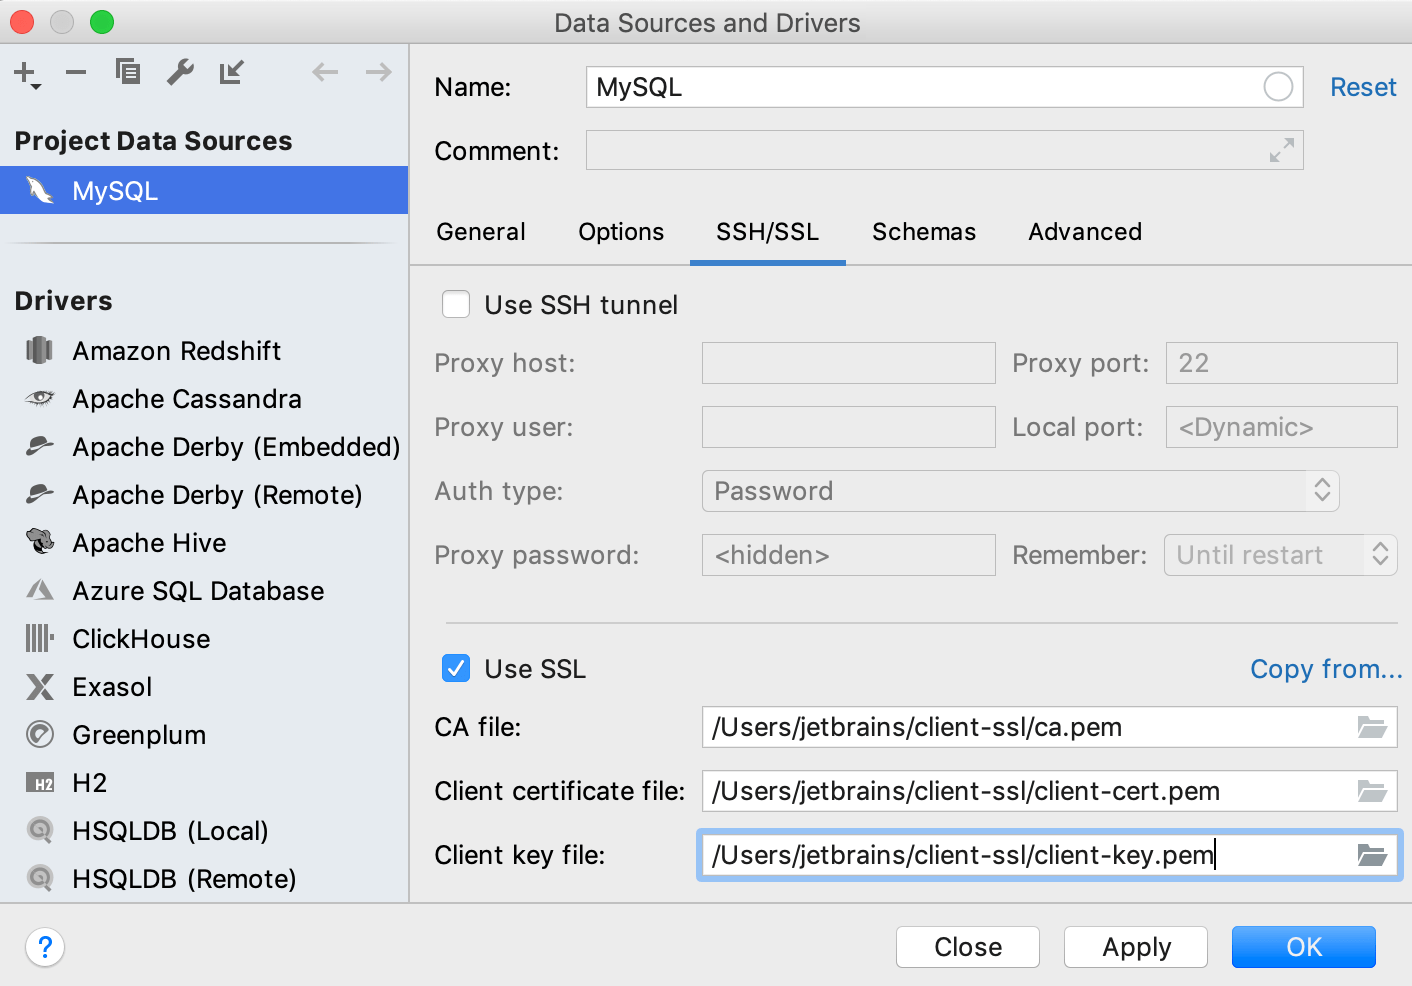
Task: Select the Exasol driver
Action: [x=204, y=687]
